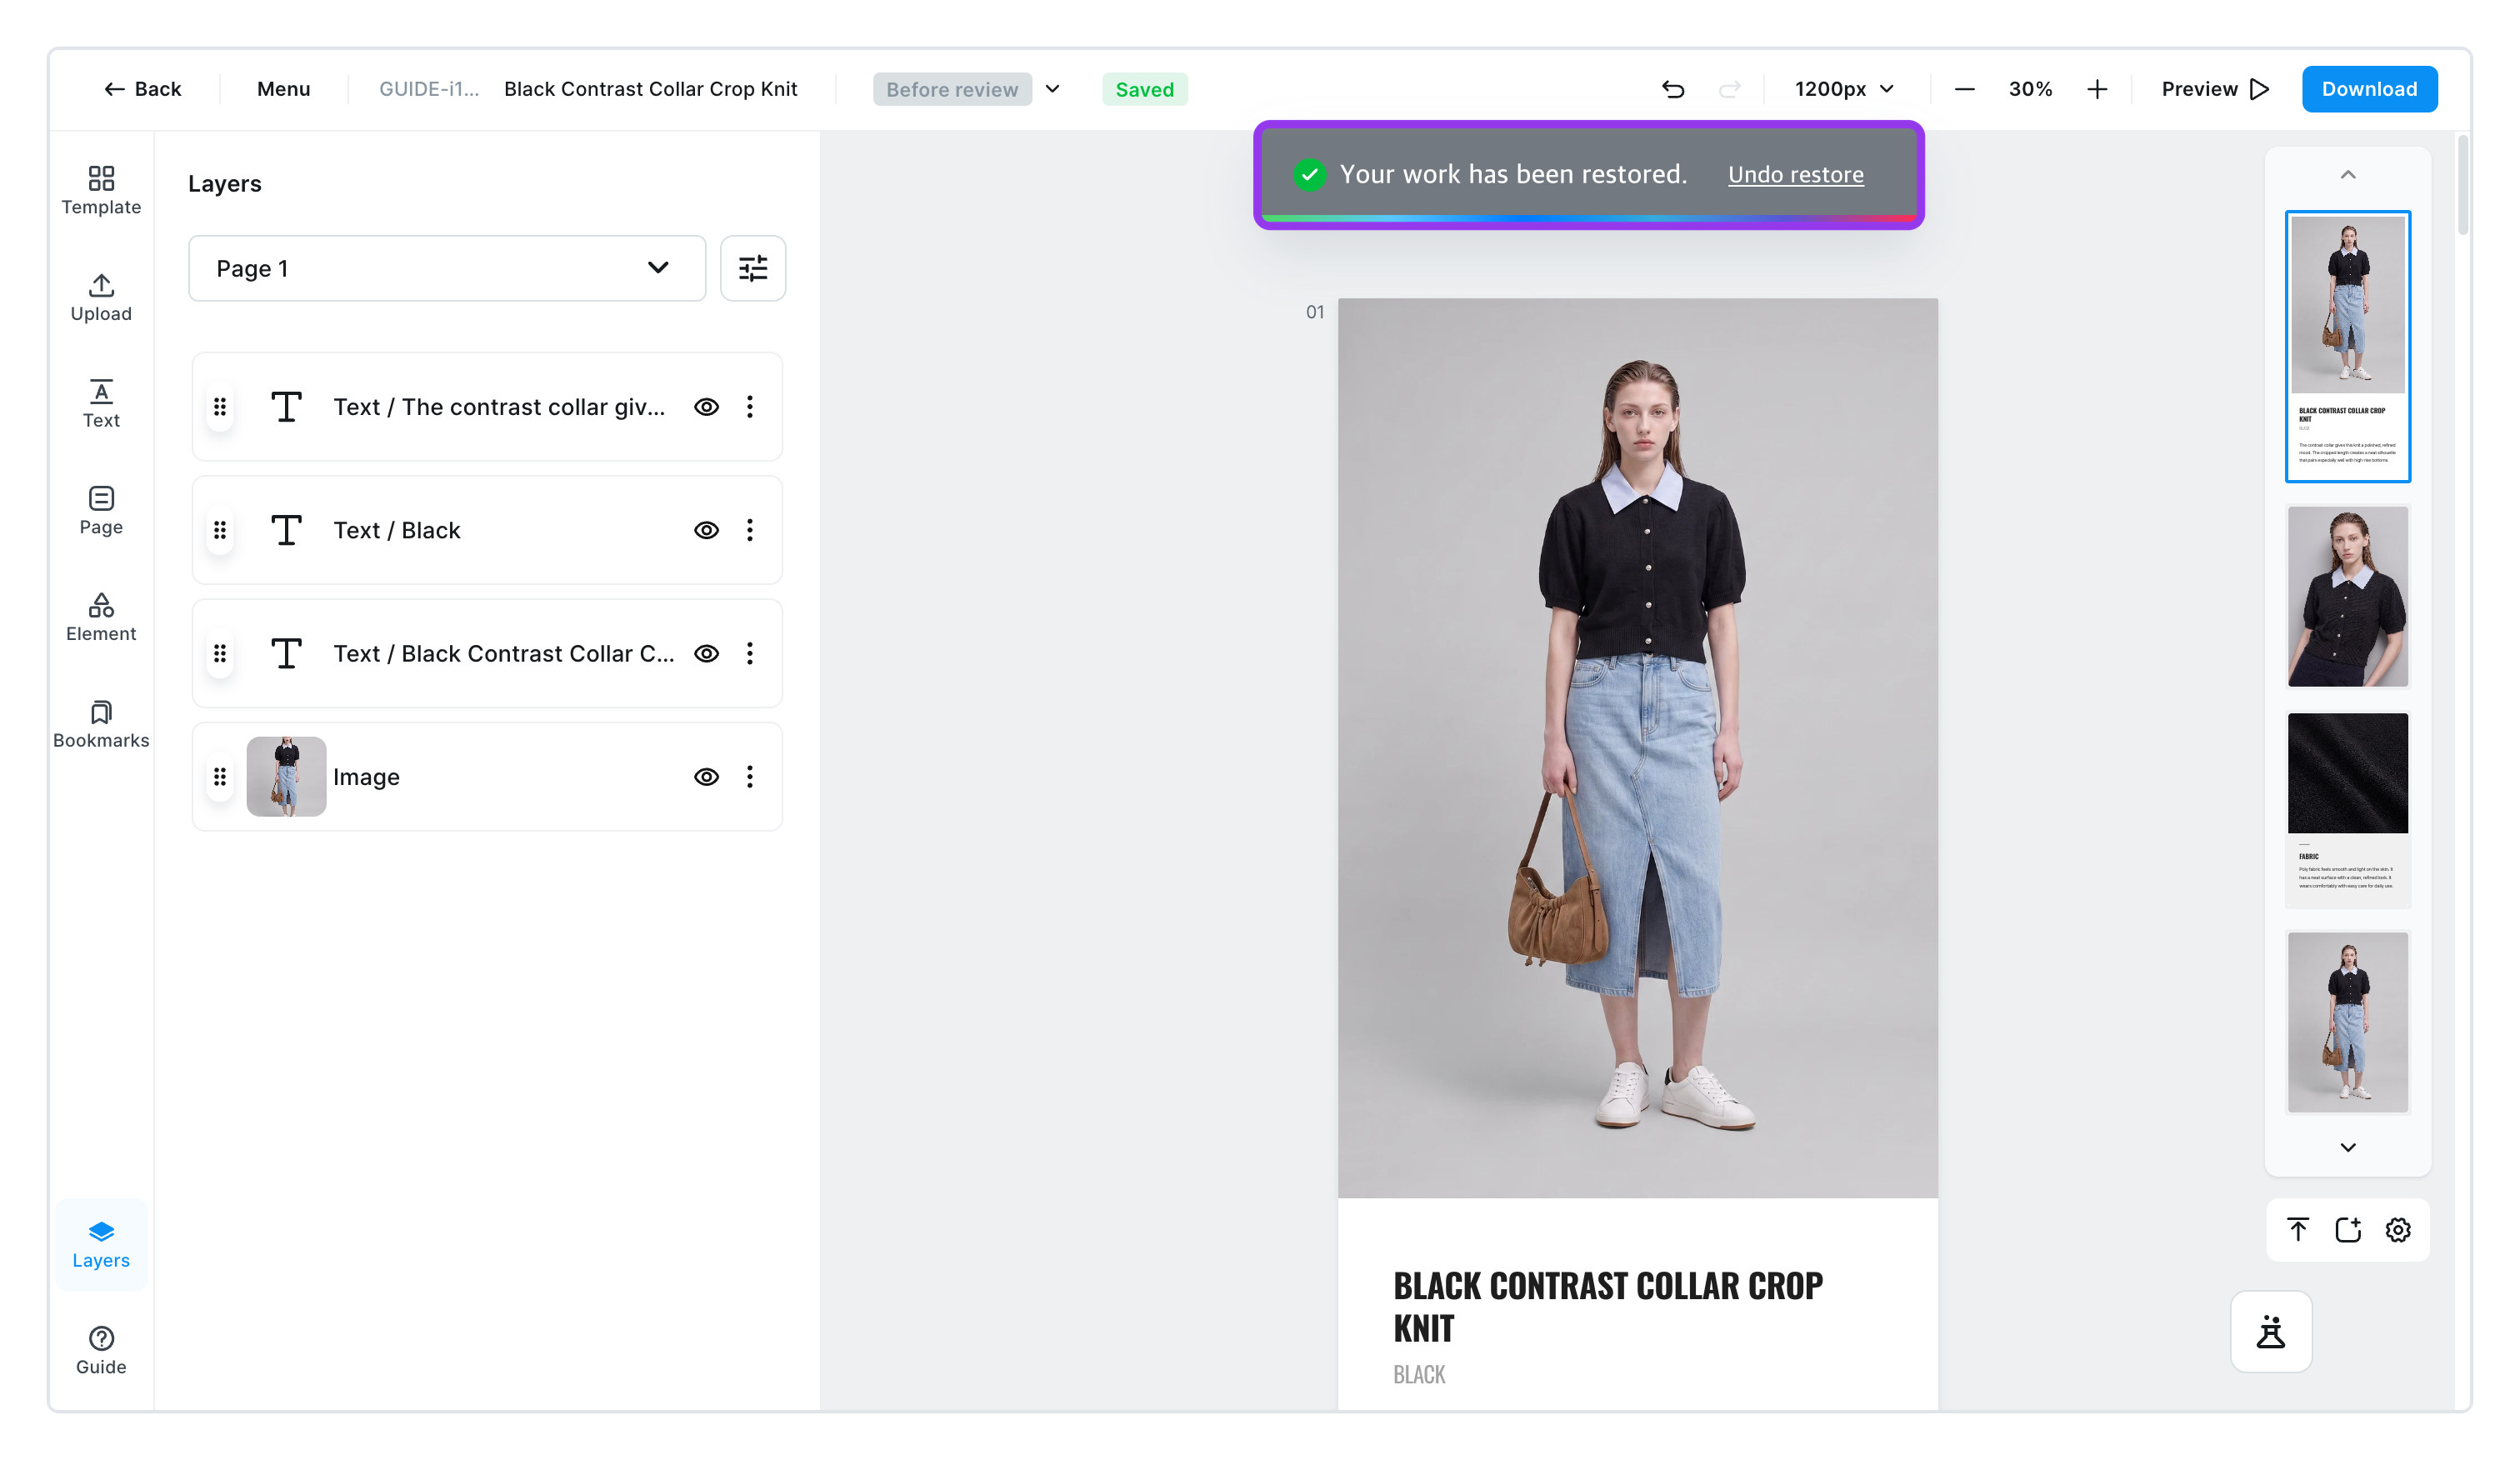Click the add page icon
The width and height of the screenshot is (2520, 1460).
coord(2348,1229)
